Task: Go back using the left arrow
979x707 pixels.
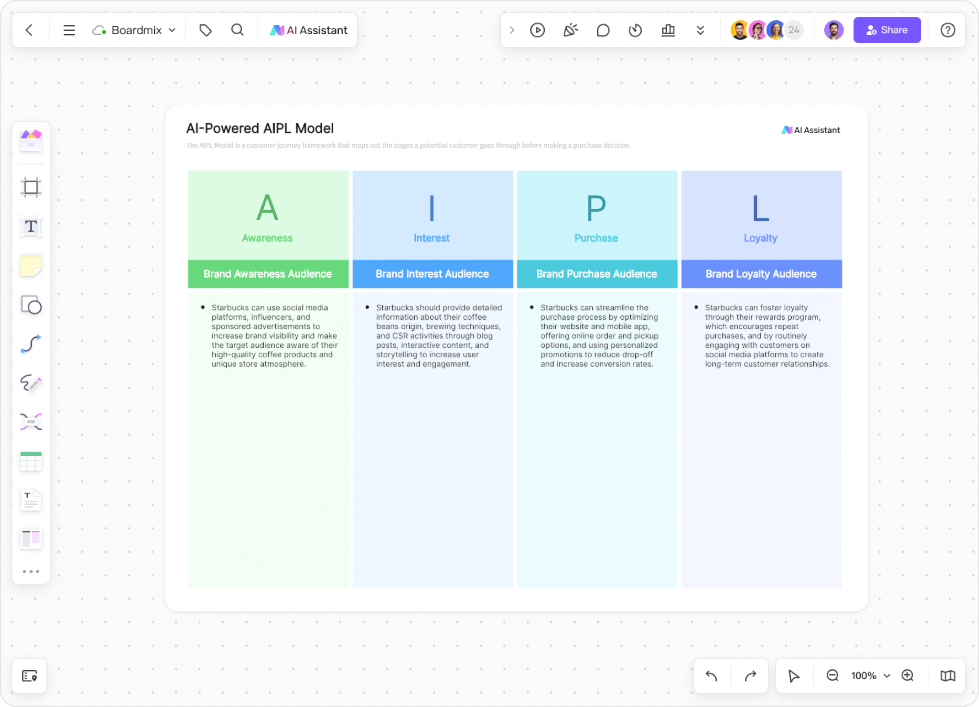Action: click(29, 30)
